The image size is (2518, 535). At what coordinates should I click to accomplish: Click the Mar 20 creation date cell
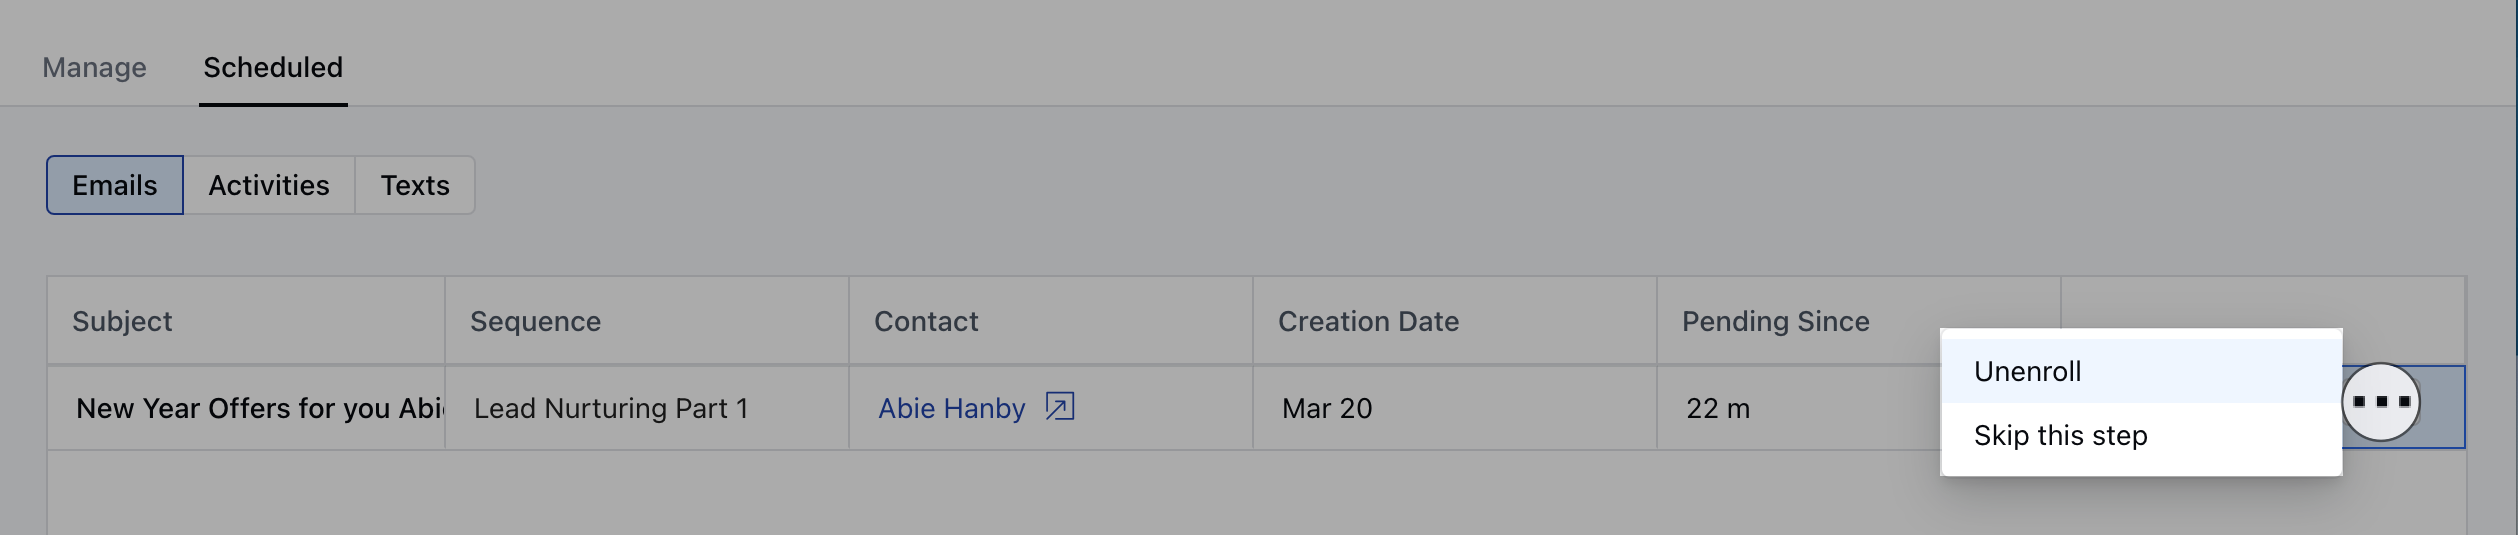coord(1454,408)
